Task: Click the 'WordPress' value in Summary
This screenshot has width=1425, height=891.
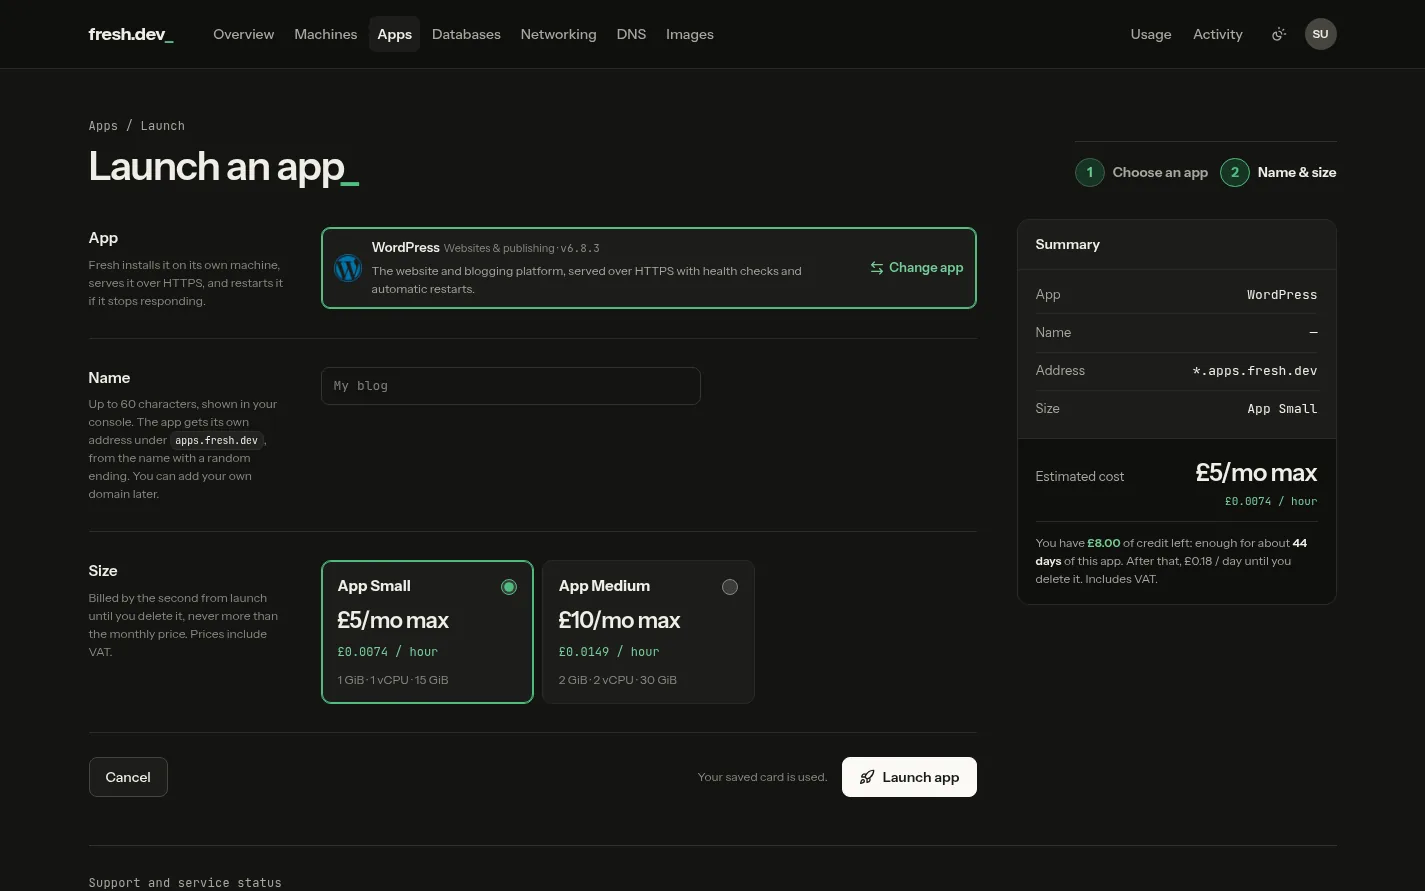Action: tap(1282, 295)
